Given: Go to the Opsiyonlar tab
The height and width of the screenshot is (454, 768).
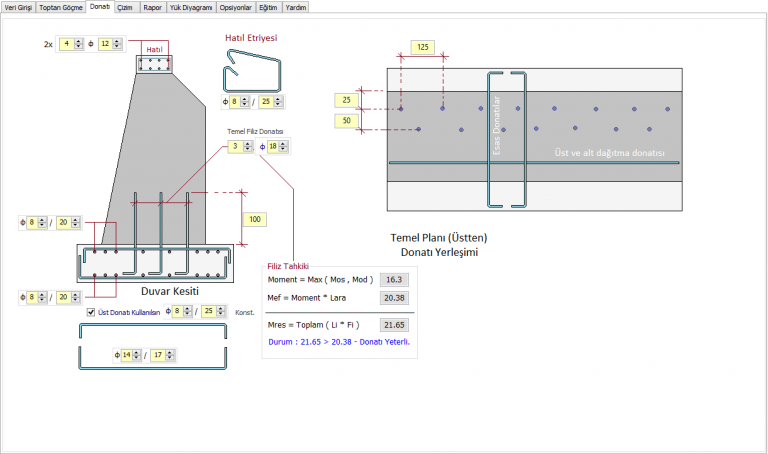Looking at the screenshot, I should tap(236, 7).
